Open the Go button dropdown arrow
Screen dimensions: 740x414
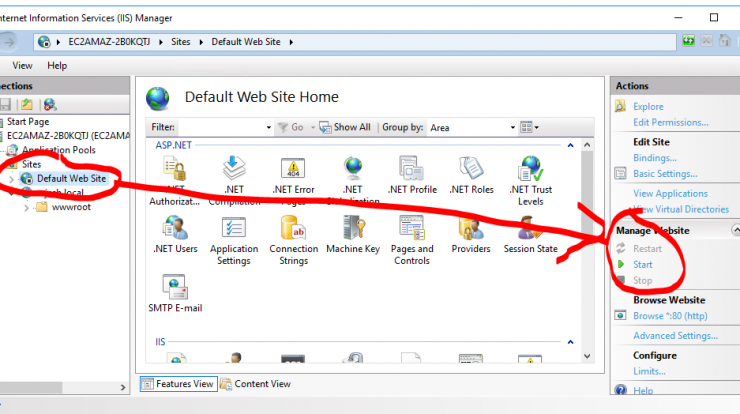pyautogui.click(x=312, y=127)
